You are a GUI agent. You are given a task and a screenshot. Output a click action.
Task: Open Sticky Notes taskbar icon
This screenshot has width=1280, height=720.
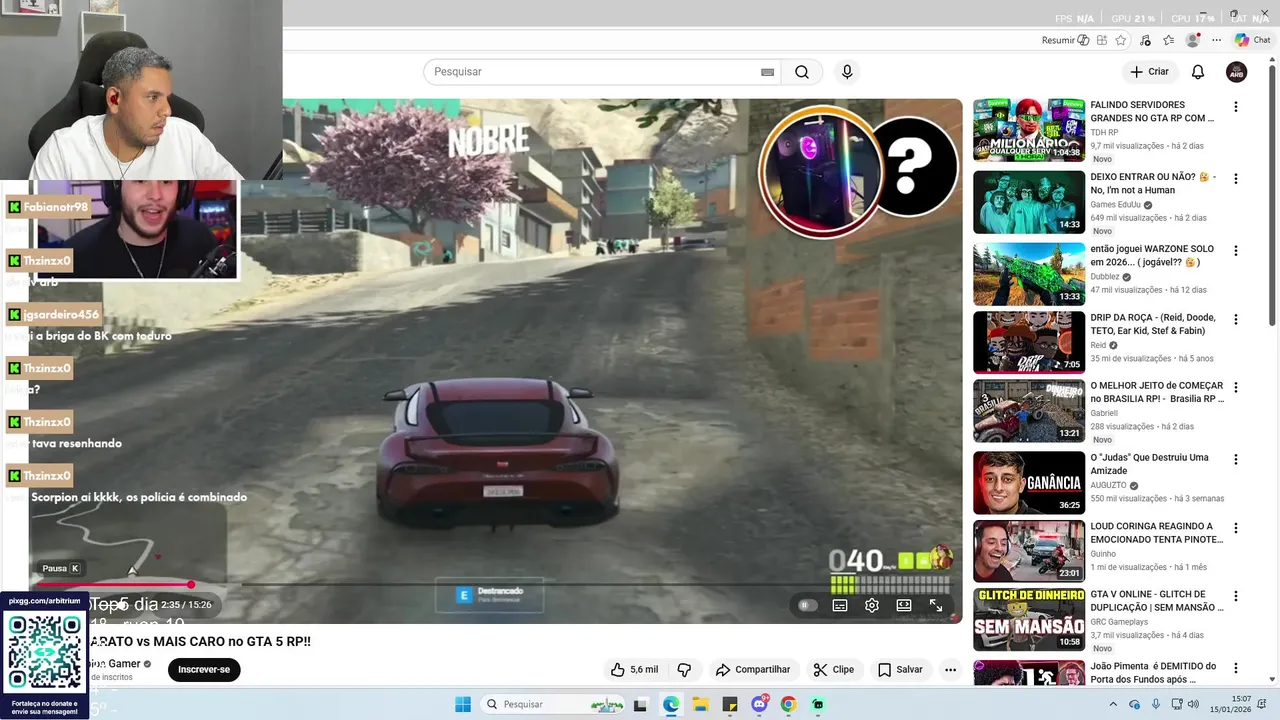pyautogui.click(x=730, y=704)
